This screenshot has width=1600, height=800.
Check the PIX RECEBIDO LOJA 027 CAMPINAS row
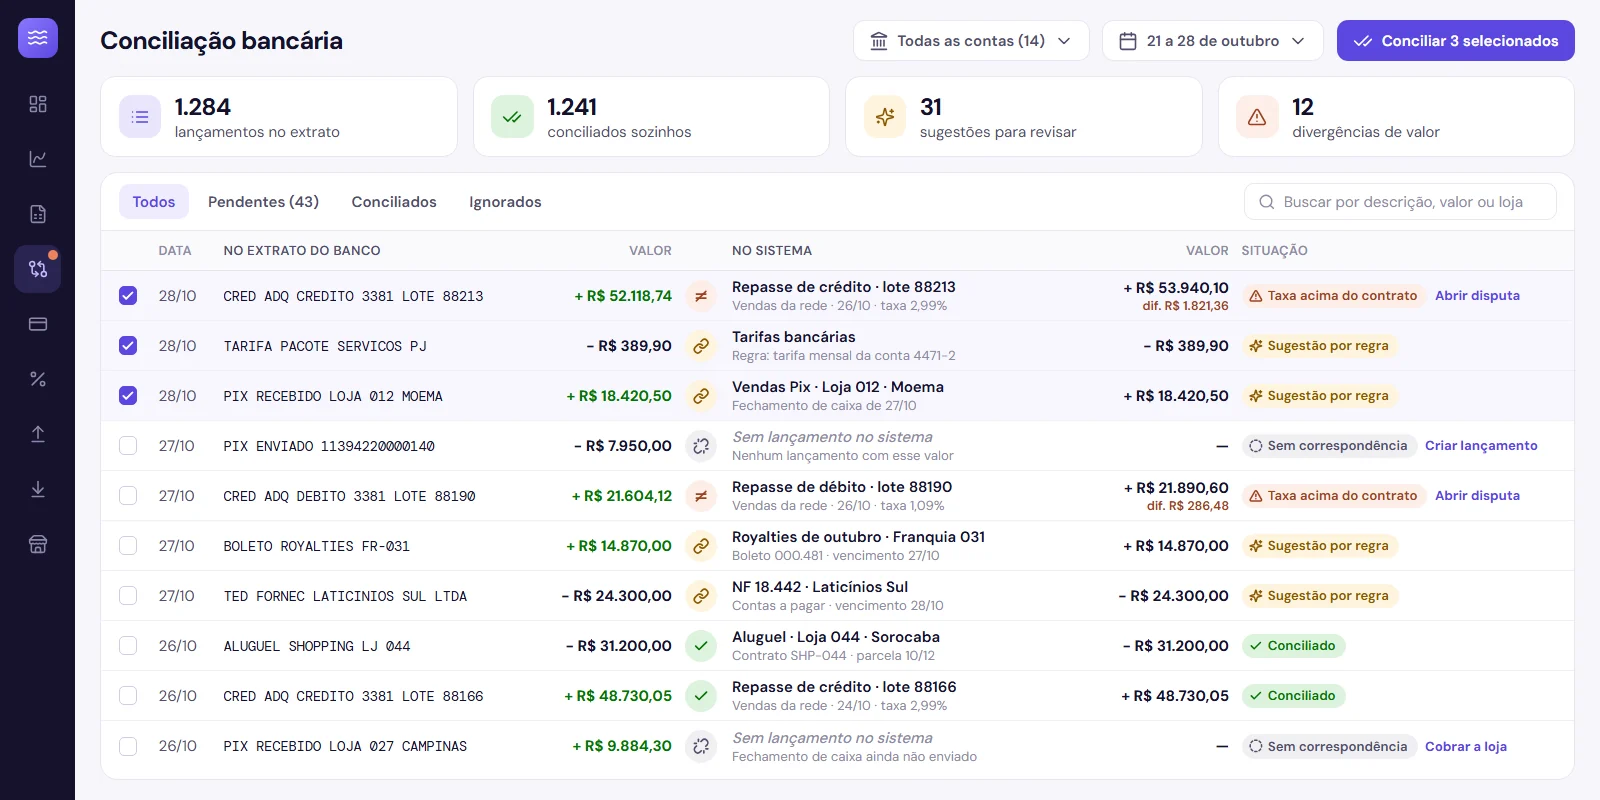click(128, 746)
